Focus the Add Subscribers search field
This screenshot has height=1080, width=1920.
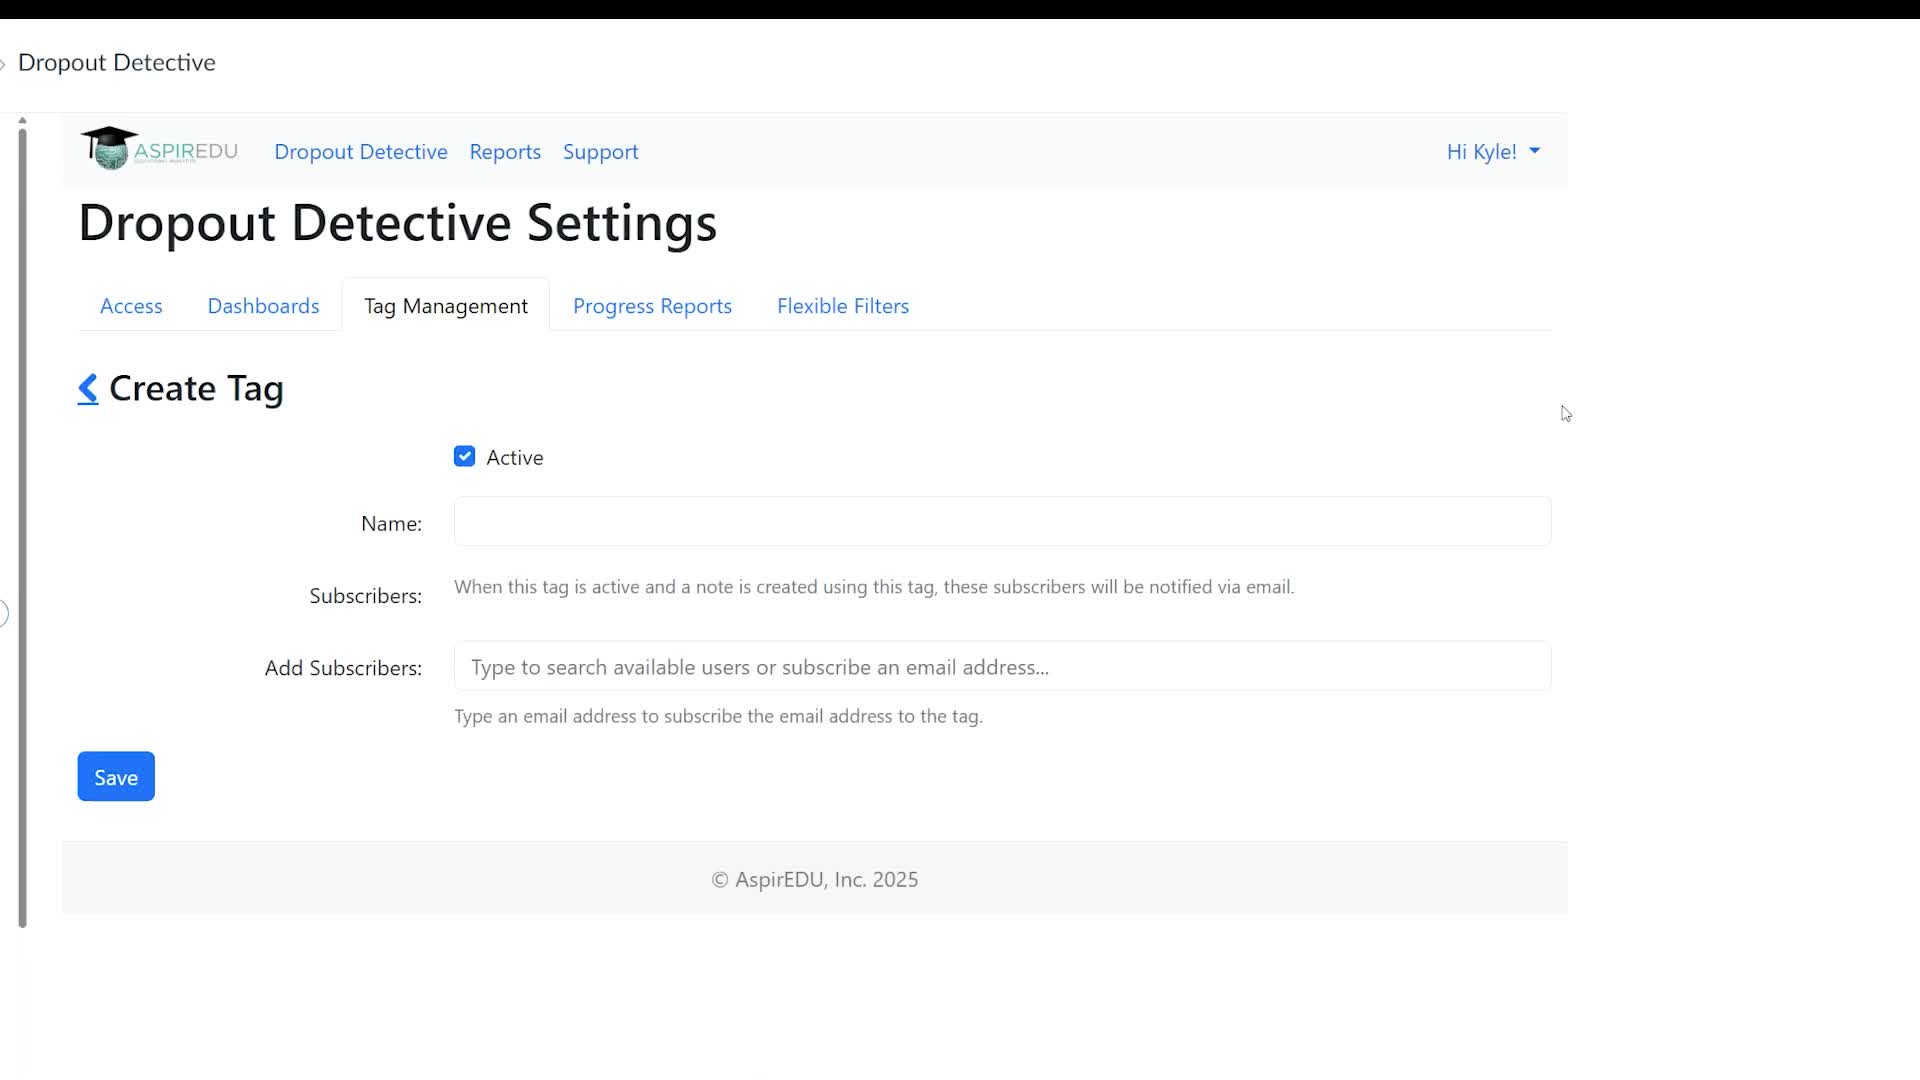(x=1002, y=666)
